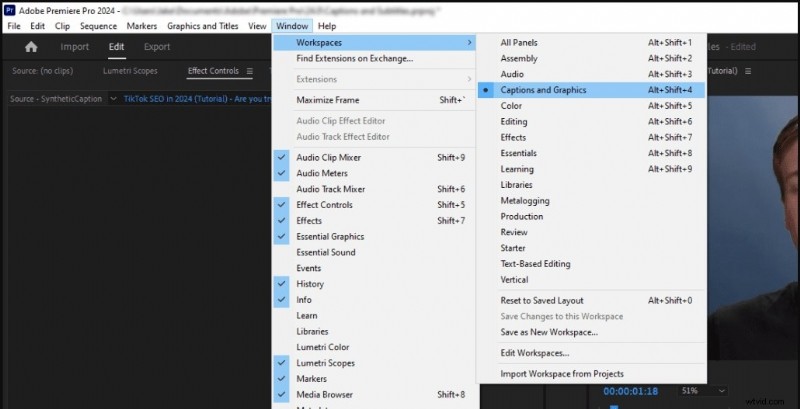Open the Markers menu
The height and width of the screenshot is (409, 800).
click(x=142, y=26)
